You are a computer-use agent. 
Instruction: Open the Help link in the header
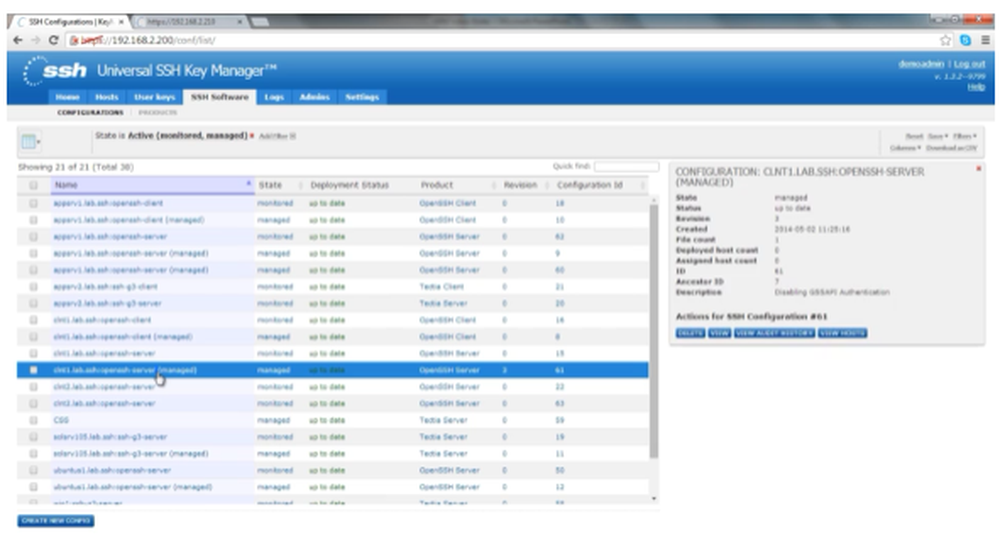pyautogui.click(x=976, y=87)
